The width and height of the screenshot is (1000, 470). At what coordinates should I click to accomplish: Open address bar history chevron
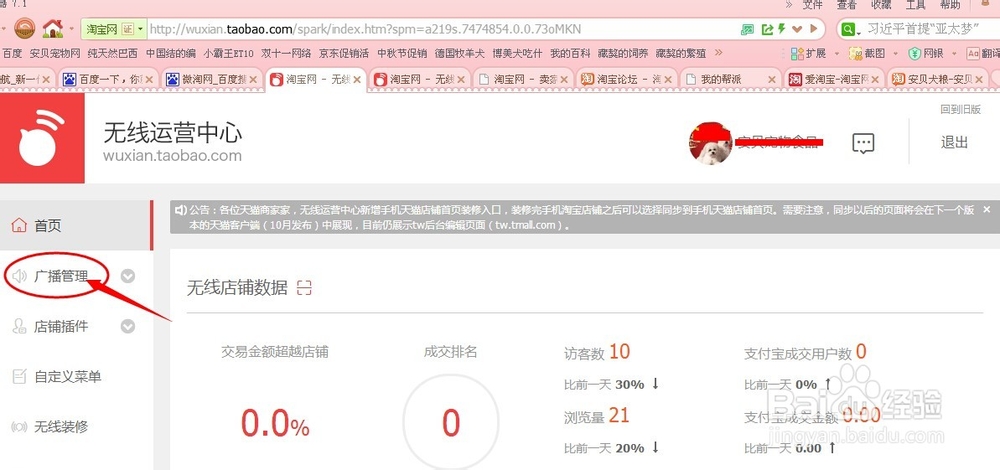pyautogui.click(x=797, y=29)
